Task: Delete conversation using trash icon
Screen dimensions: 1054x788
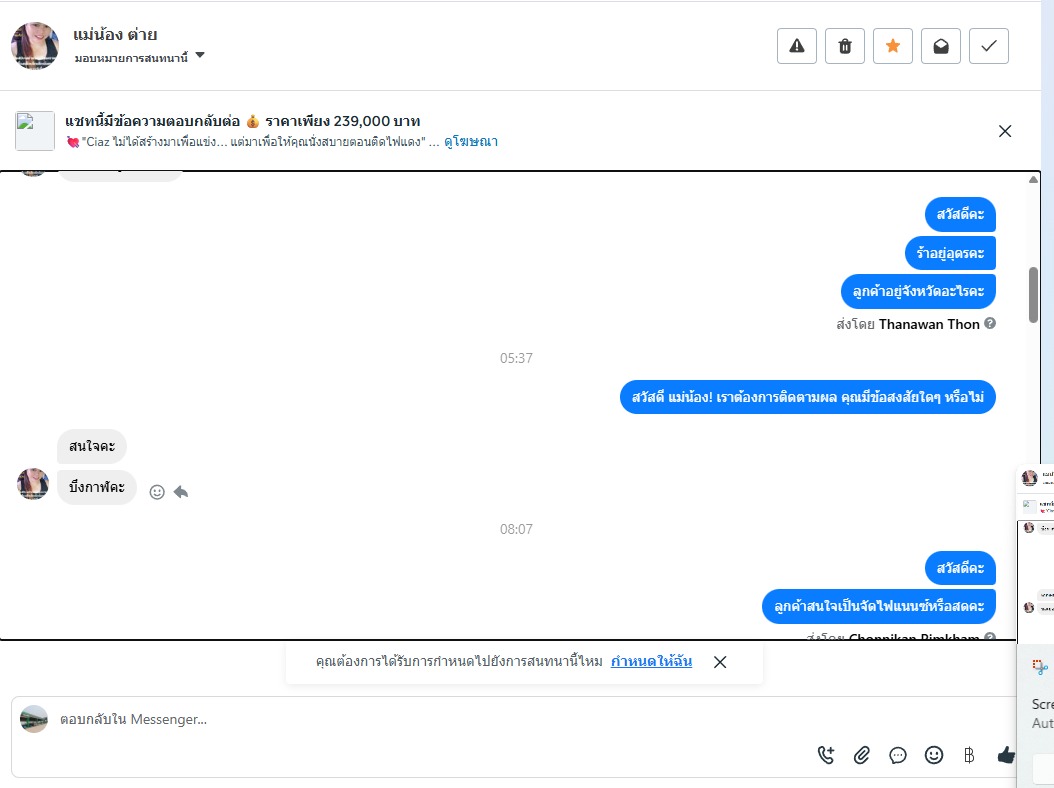Action: 845,46
